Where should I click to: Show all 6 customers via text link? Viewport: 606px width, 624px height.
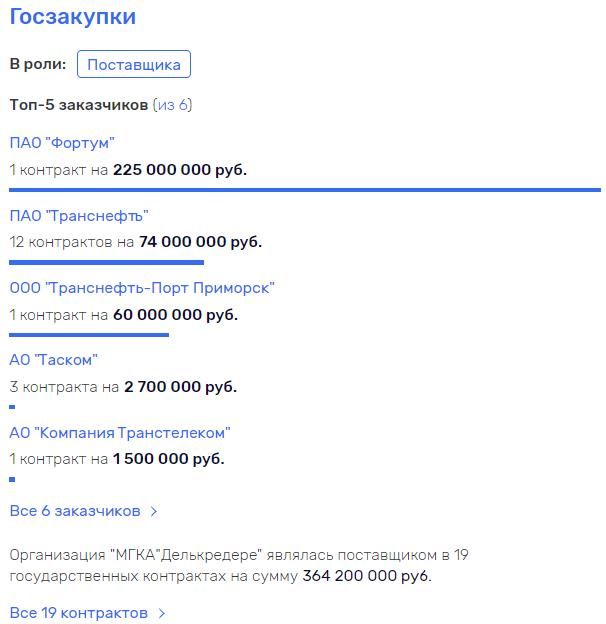[x=75, y=511]
